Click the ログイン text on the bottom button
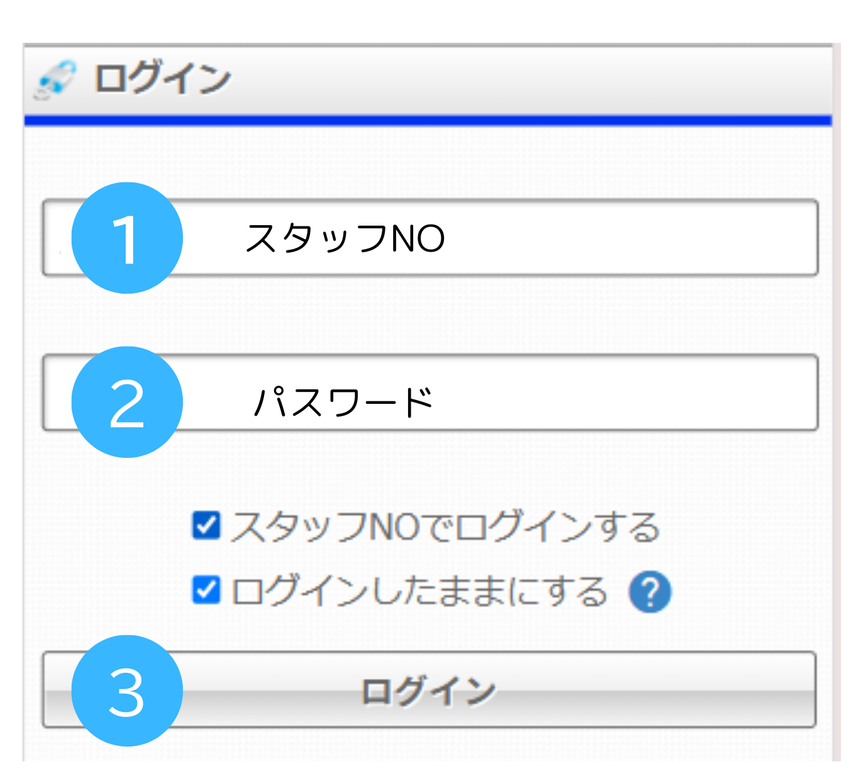The height and width of the screenshot is (768, 859). click(x=428, y=691)
